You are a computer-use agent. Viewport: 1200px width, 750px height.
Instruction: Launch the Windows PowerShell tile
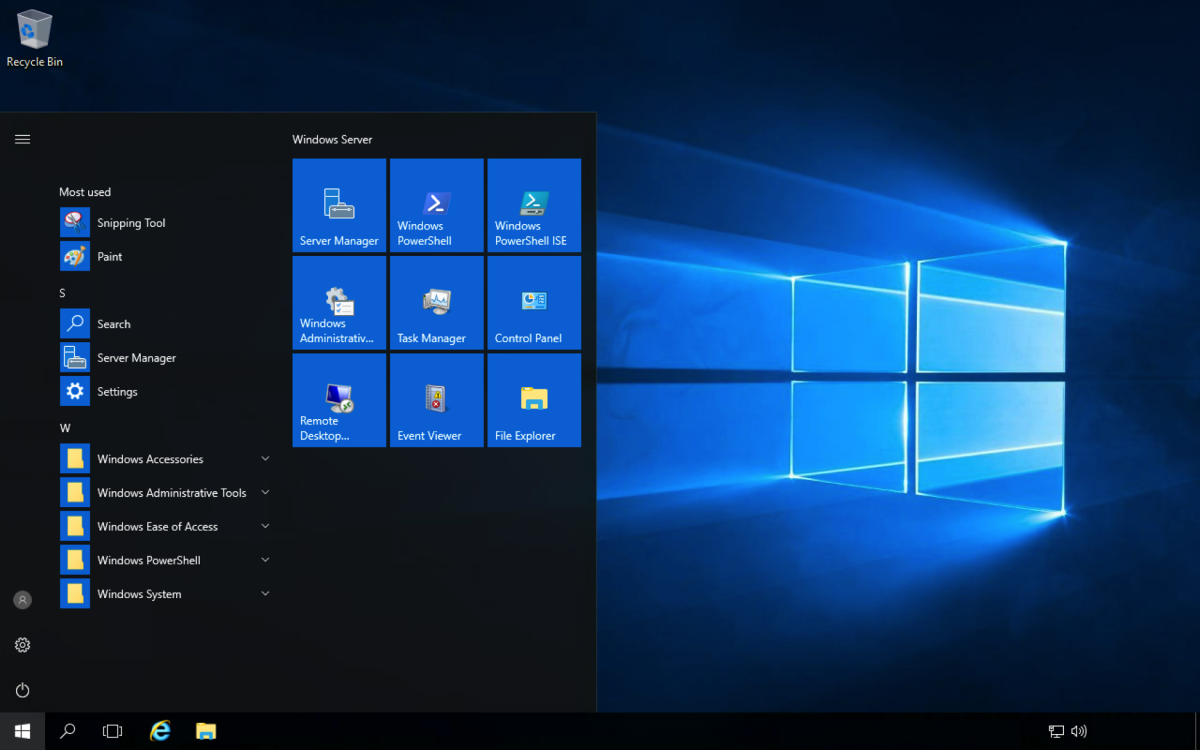(436, 205)
